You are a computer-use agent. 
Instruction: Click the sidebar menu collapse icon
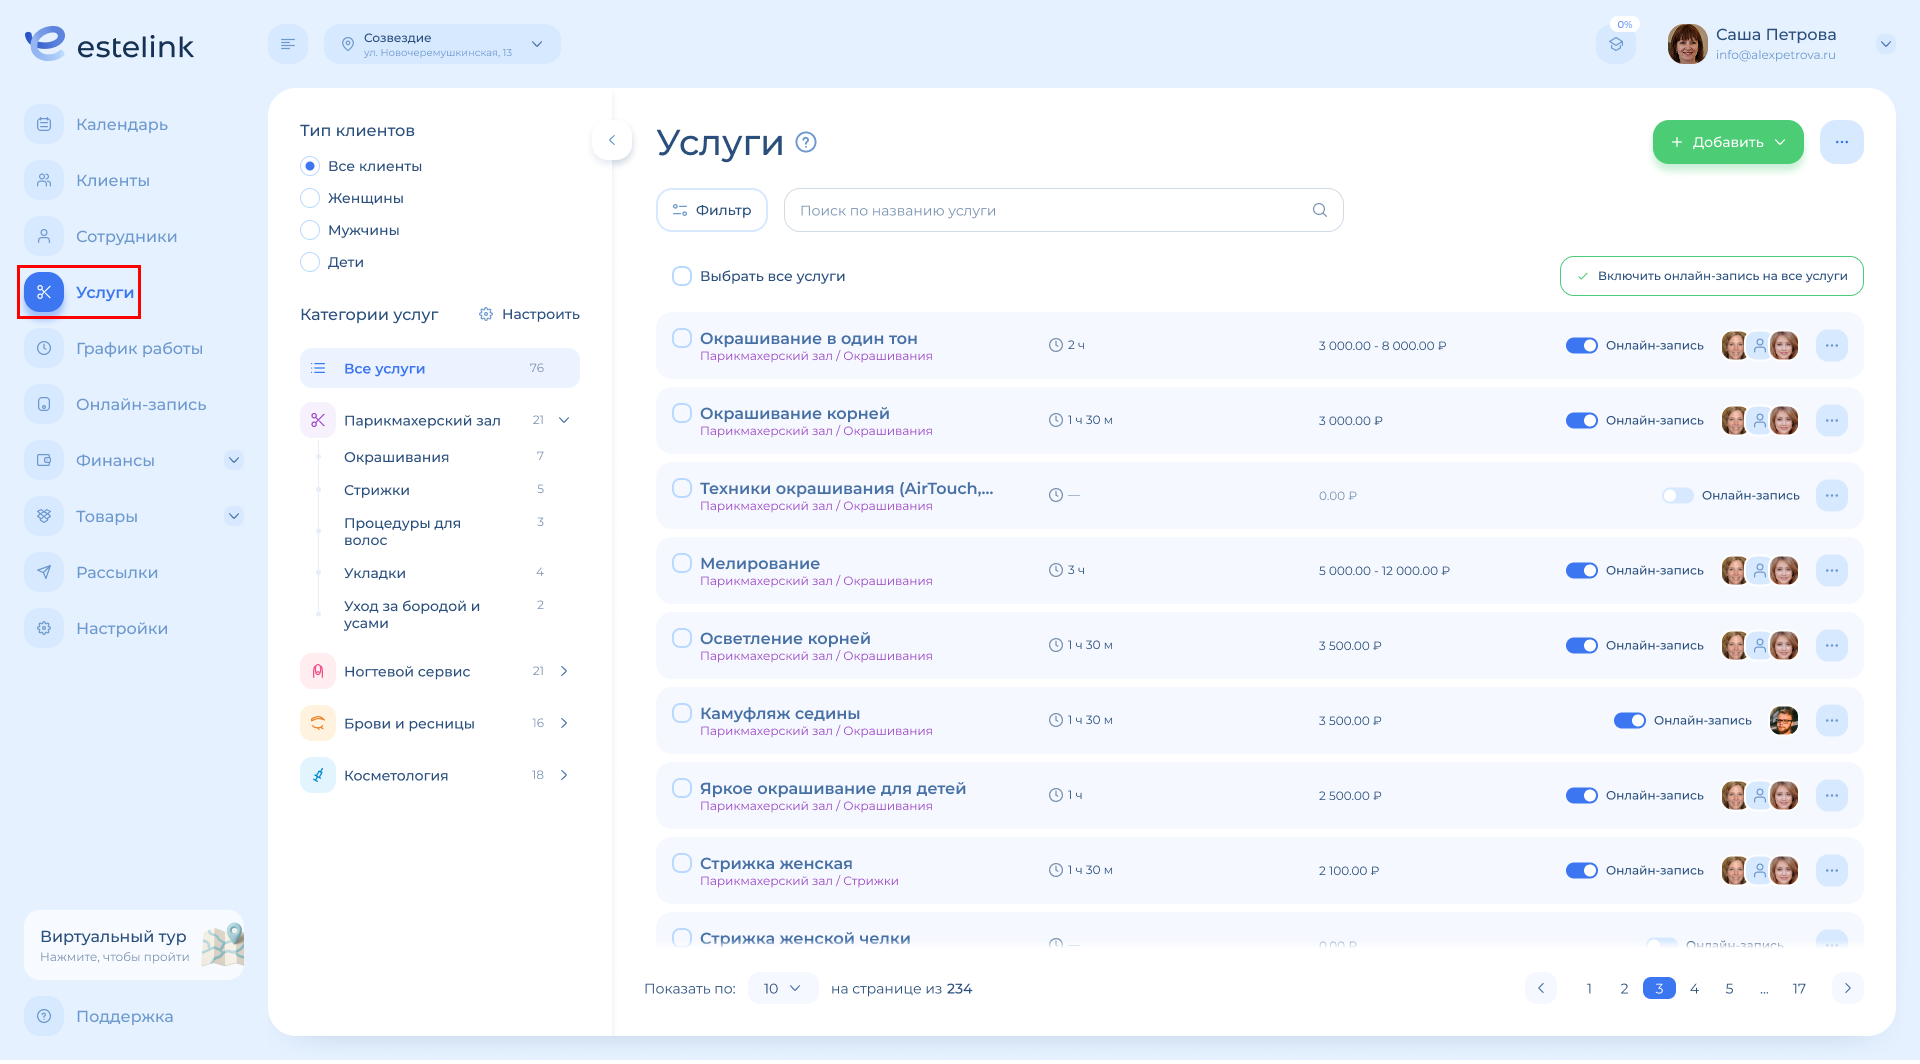[x=288, y=44]
